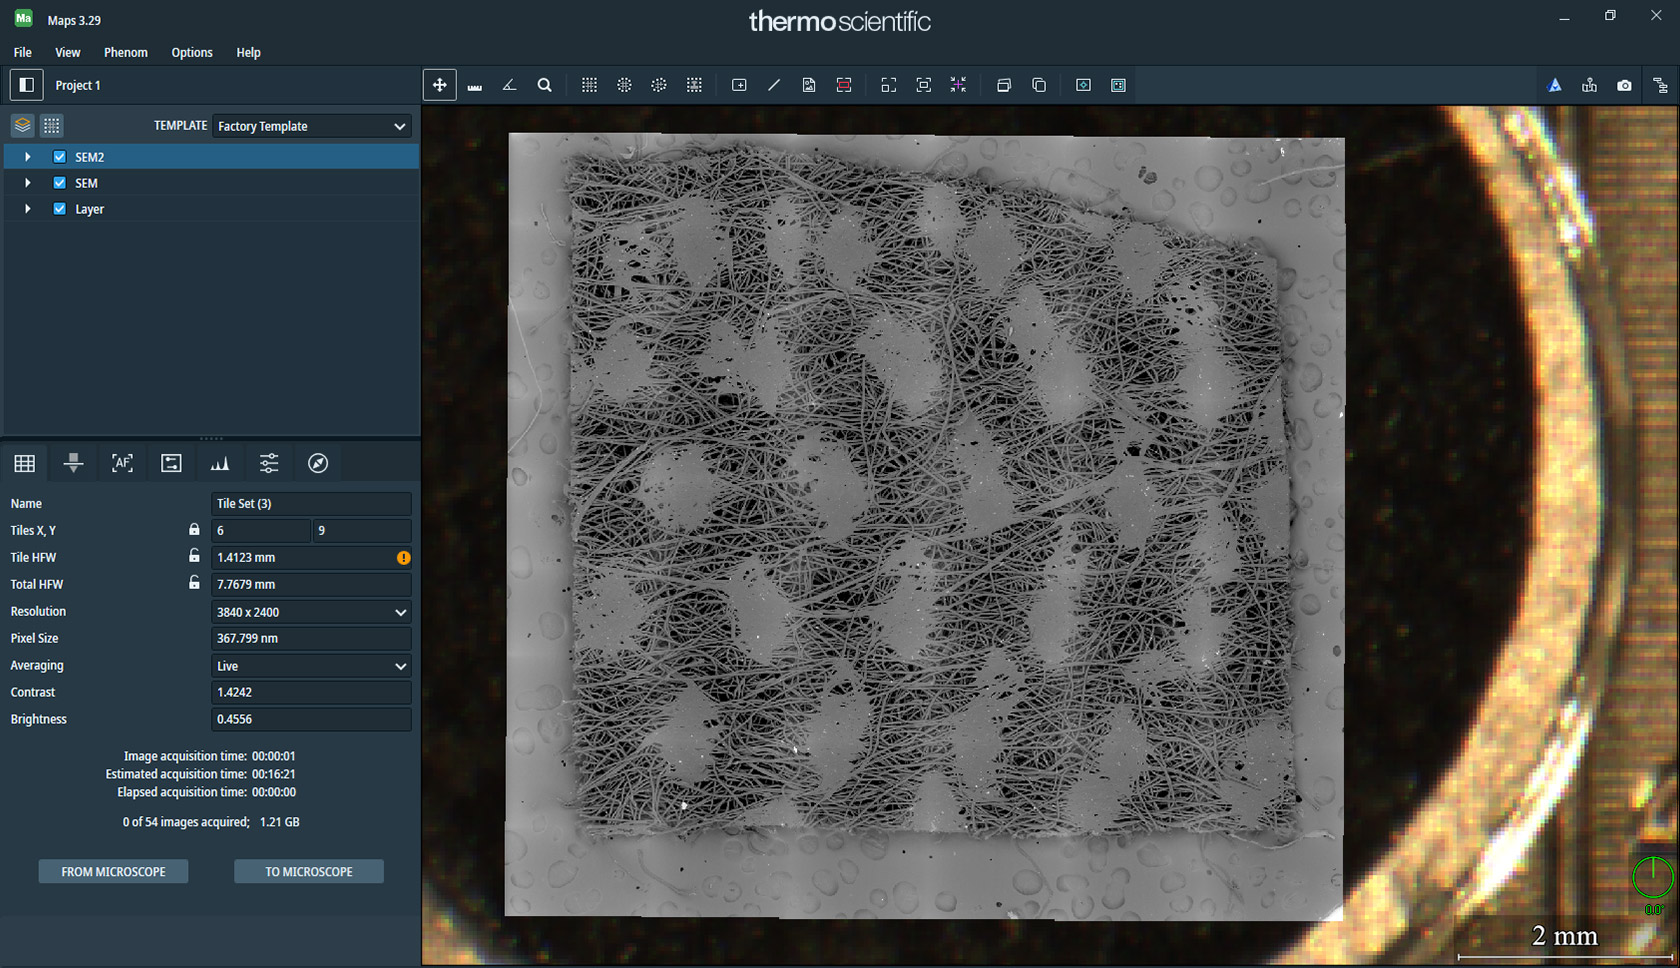Click the overview frame icon in toolbar

[1118, 85]
